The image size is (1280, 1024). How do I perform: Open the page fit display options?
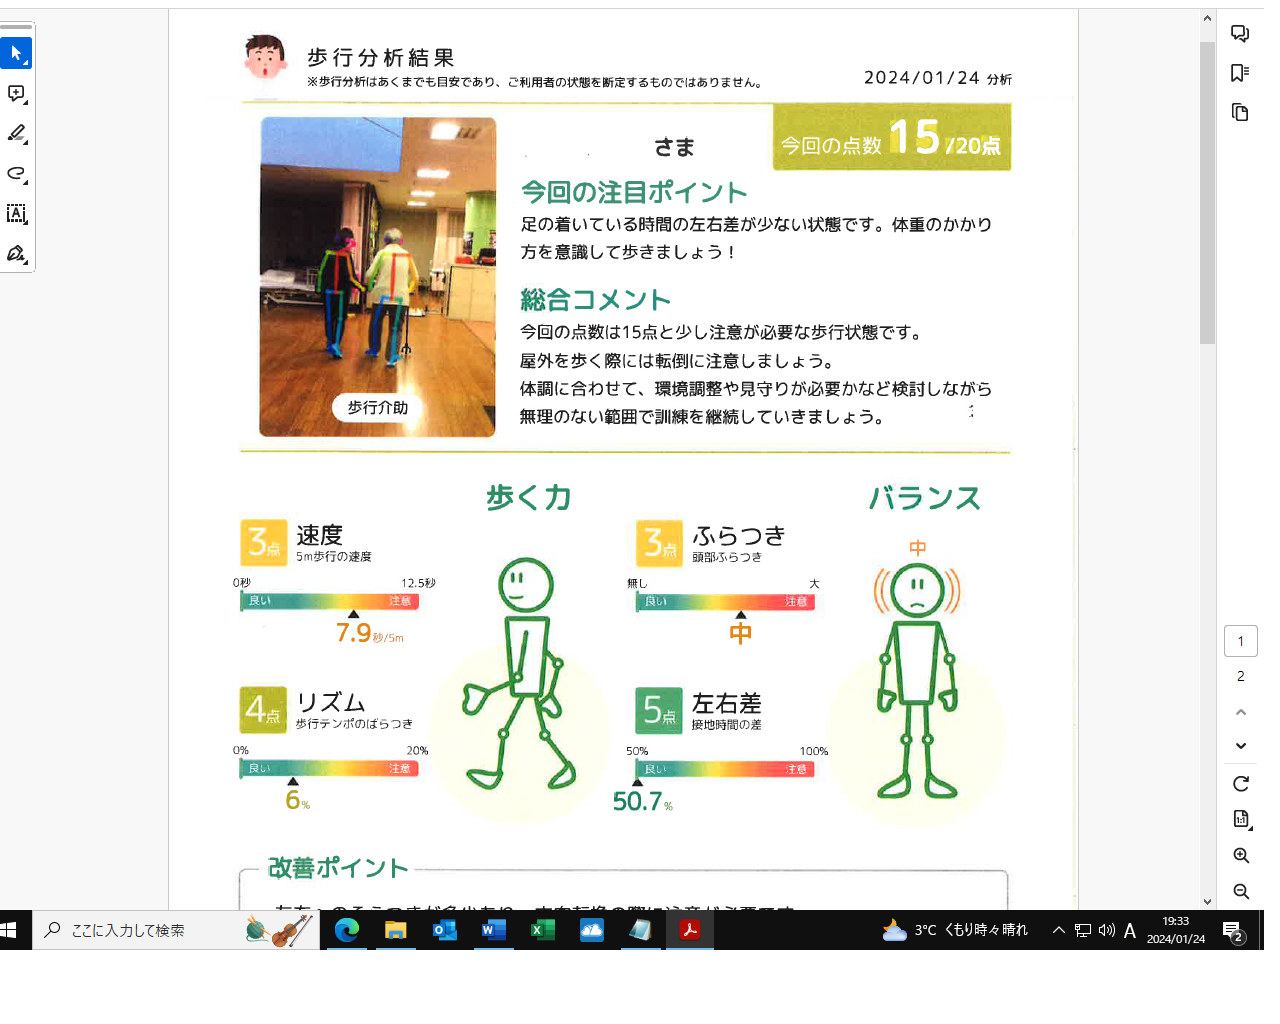(1240, 819)
